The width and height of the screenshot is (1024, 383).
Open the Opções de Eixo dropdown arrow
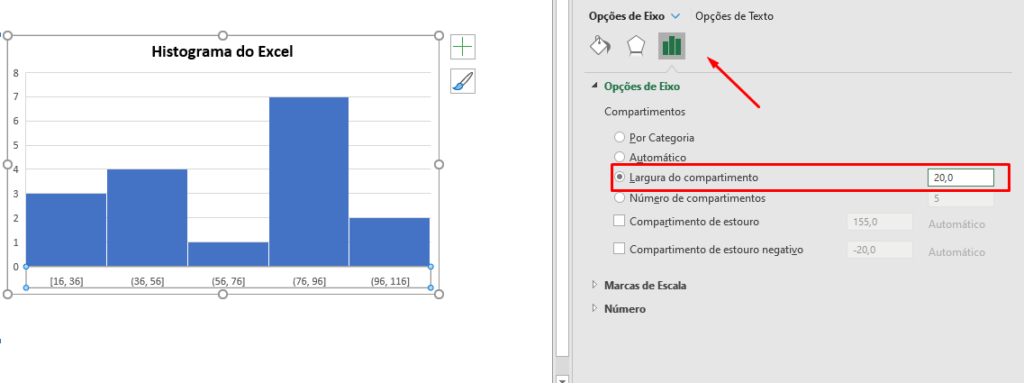point(675,16)
